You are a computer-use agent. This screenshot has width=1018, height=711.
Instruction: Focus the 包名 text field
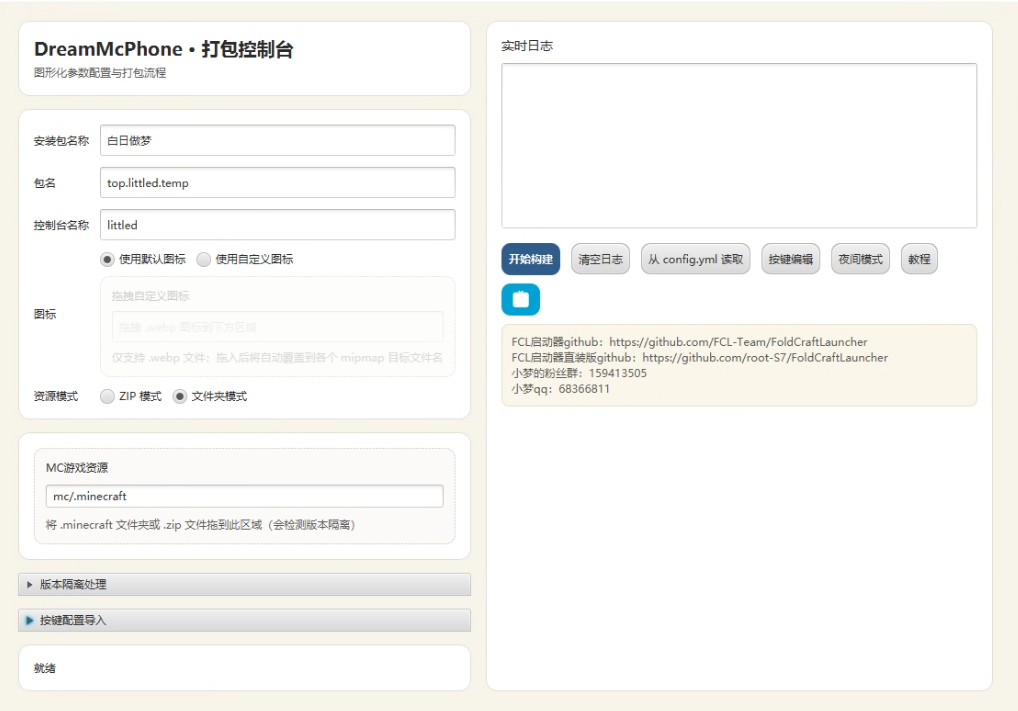point(277,183)
